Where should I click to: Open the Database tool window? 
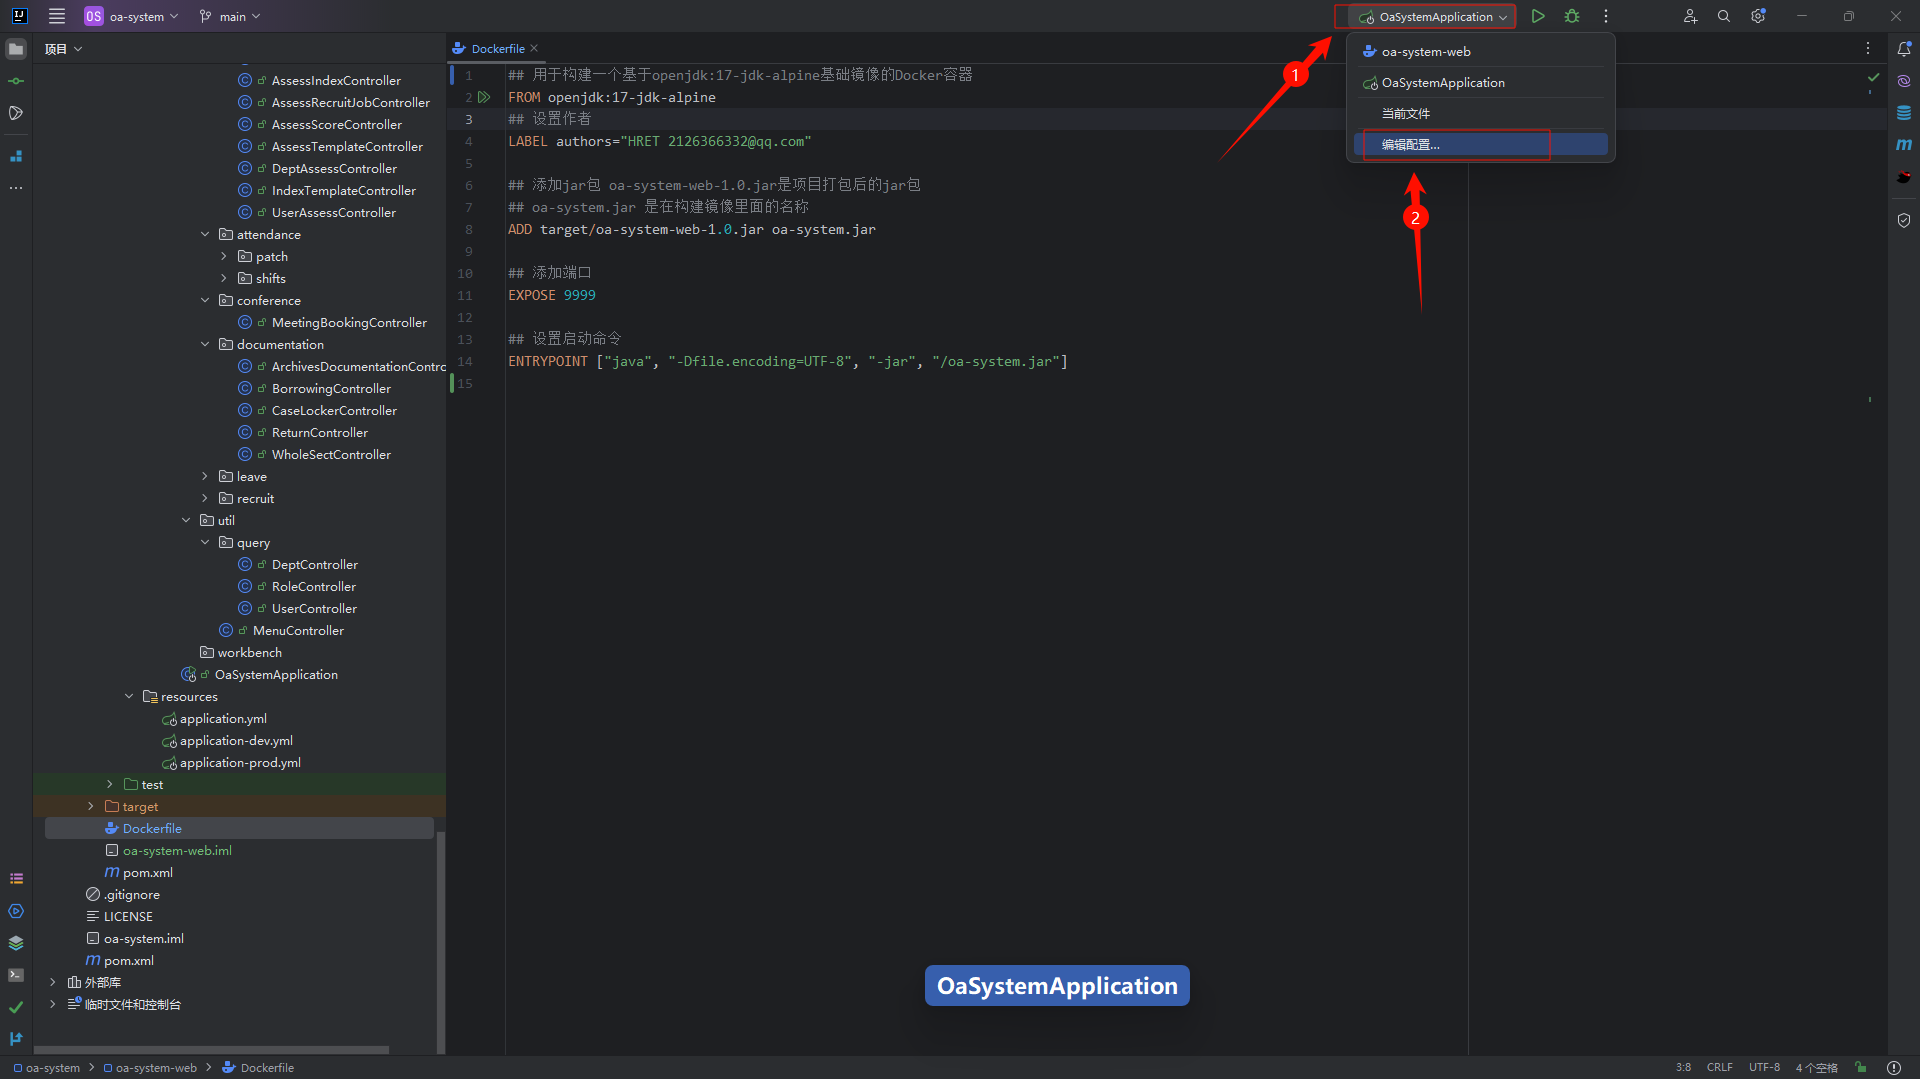pyautogui.click(x=1904, y=113)
